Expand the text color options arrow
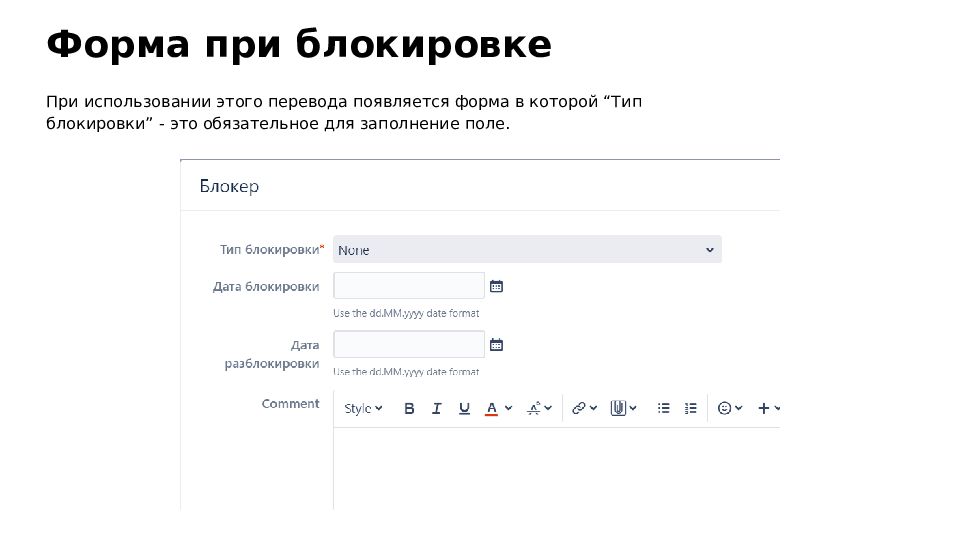 508,408
